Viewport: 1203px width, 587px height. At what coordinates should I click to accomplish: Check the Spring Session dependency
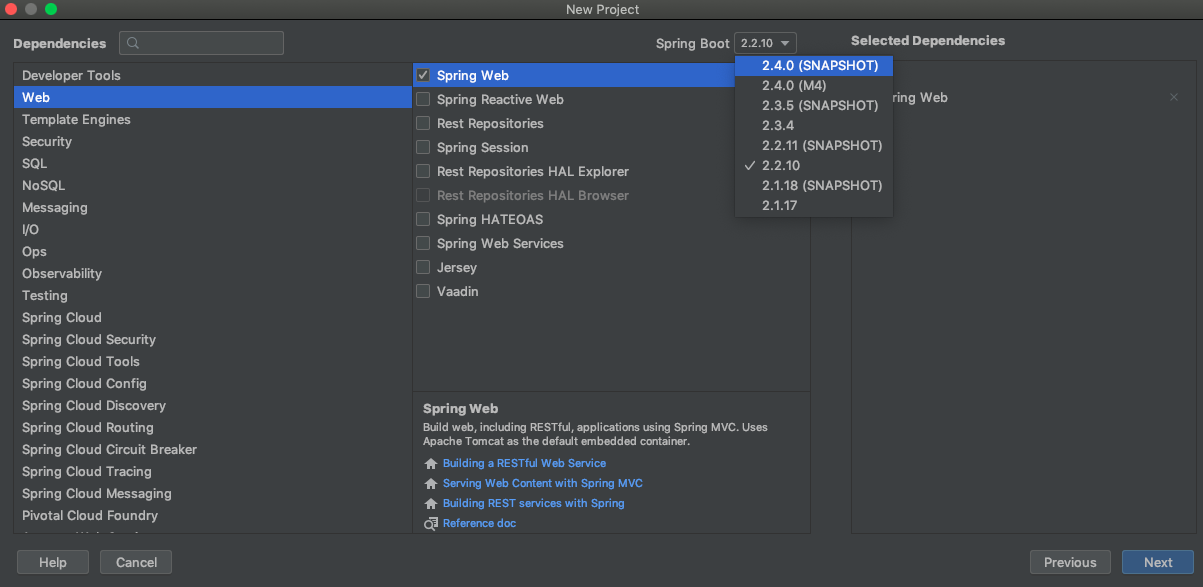tap(423, 147)
